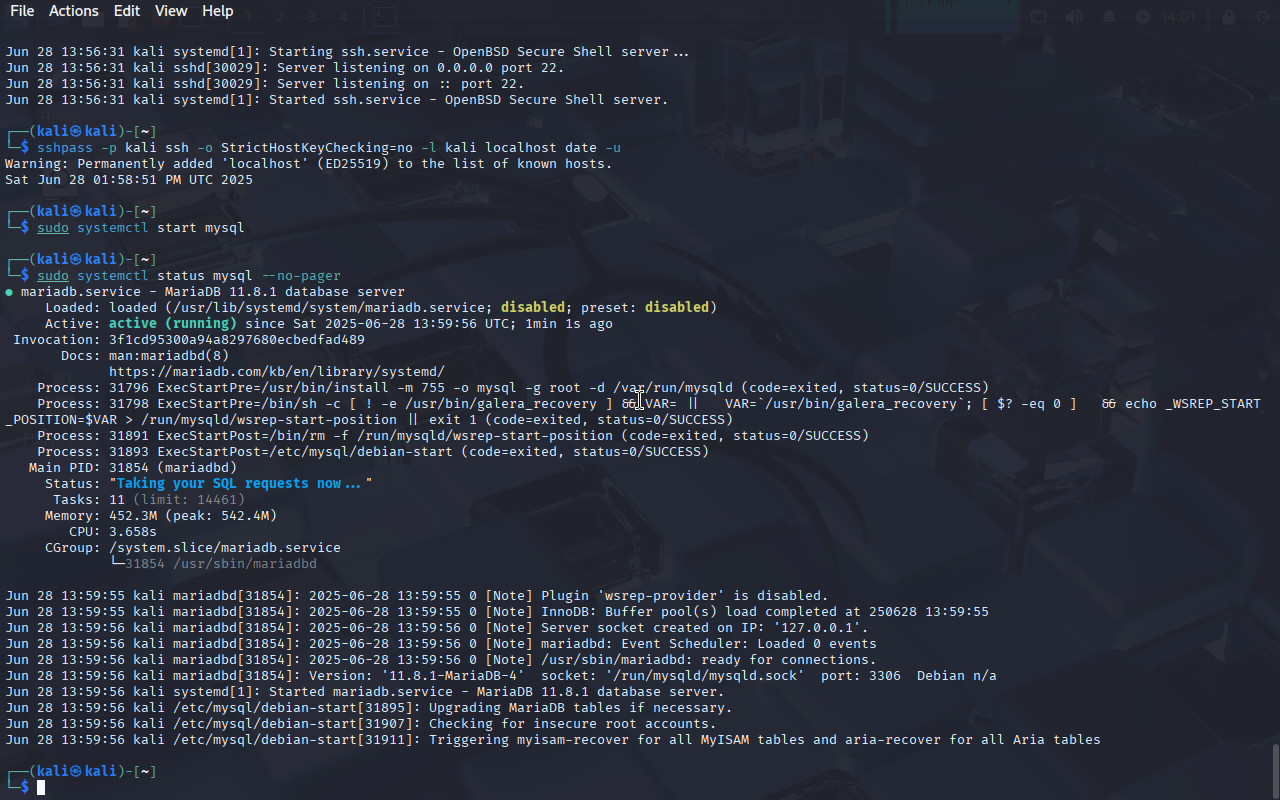Open the mariadb.com systemd documentation URL

click(277, 371)
